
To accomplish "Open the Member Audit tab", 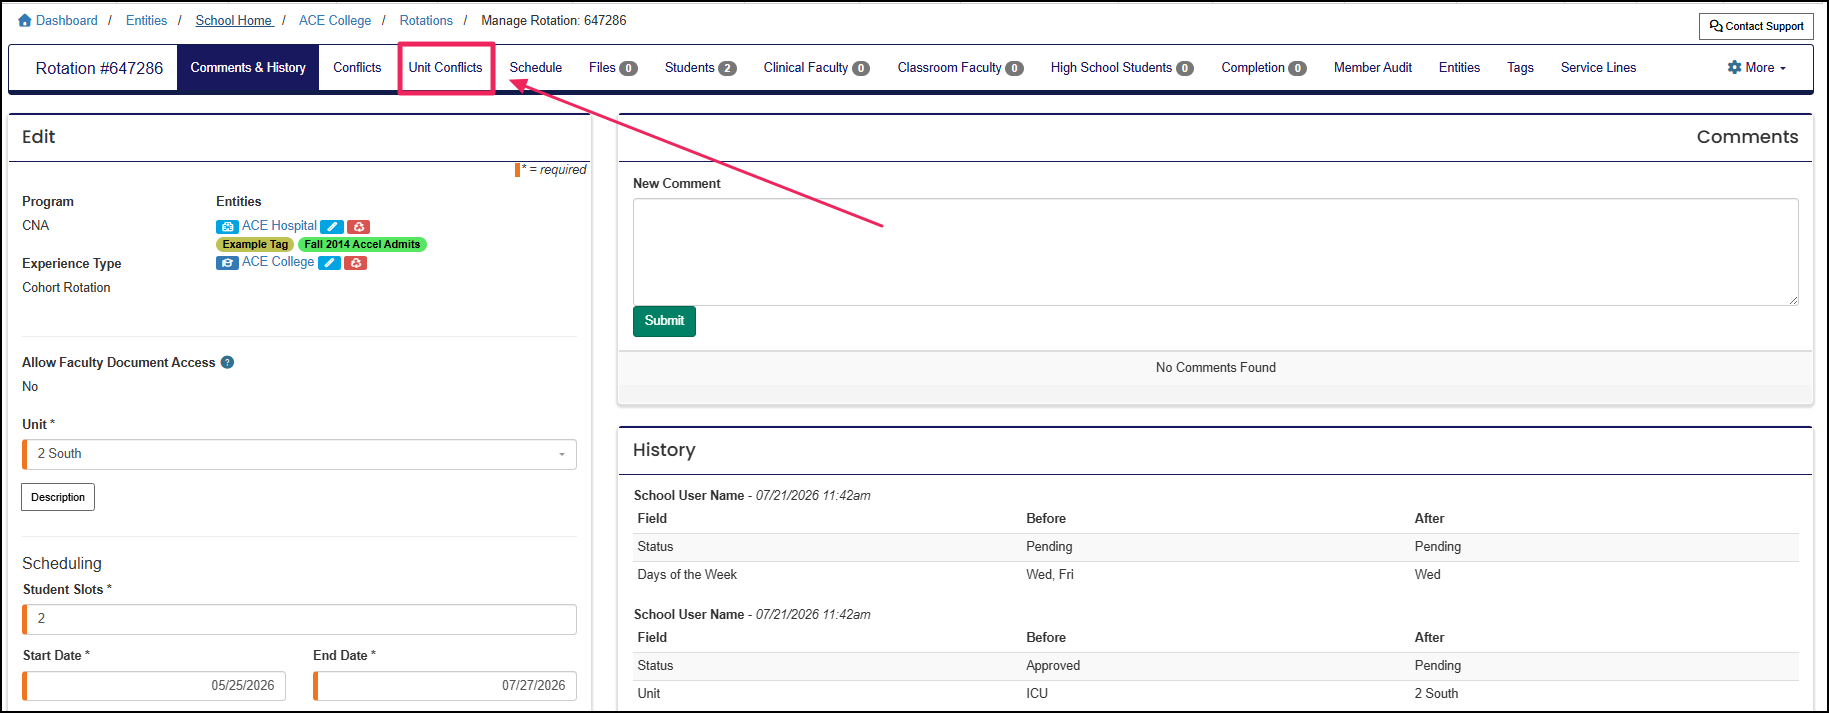I will [1373, 67].
